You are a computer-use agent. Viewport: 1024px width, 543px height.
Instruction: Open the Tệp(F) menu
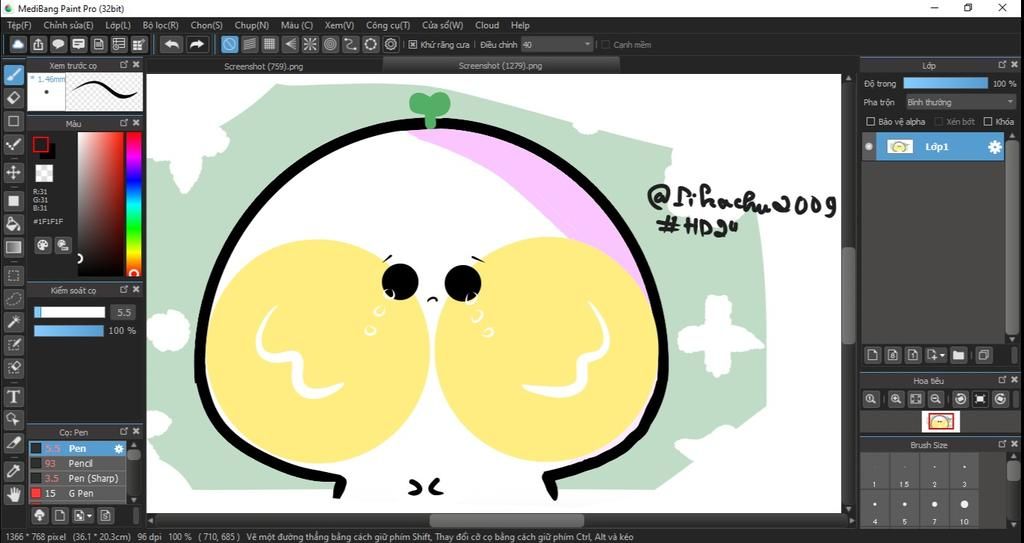[x=19, y=25]
